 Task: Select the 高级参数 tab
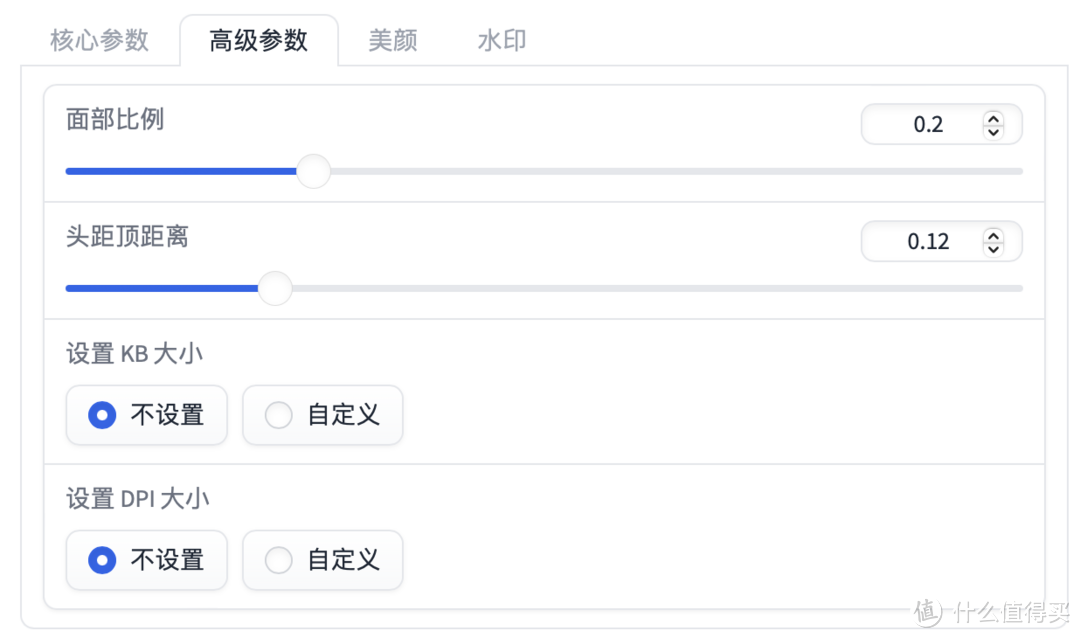[x=257, y=40]
